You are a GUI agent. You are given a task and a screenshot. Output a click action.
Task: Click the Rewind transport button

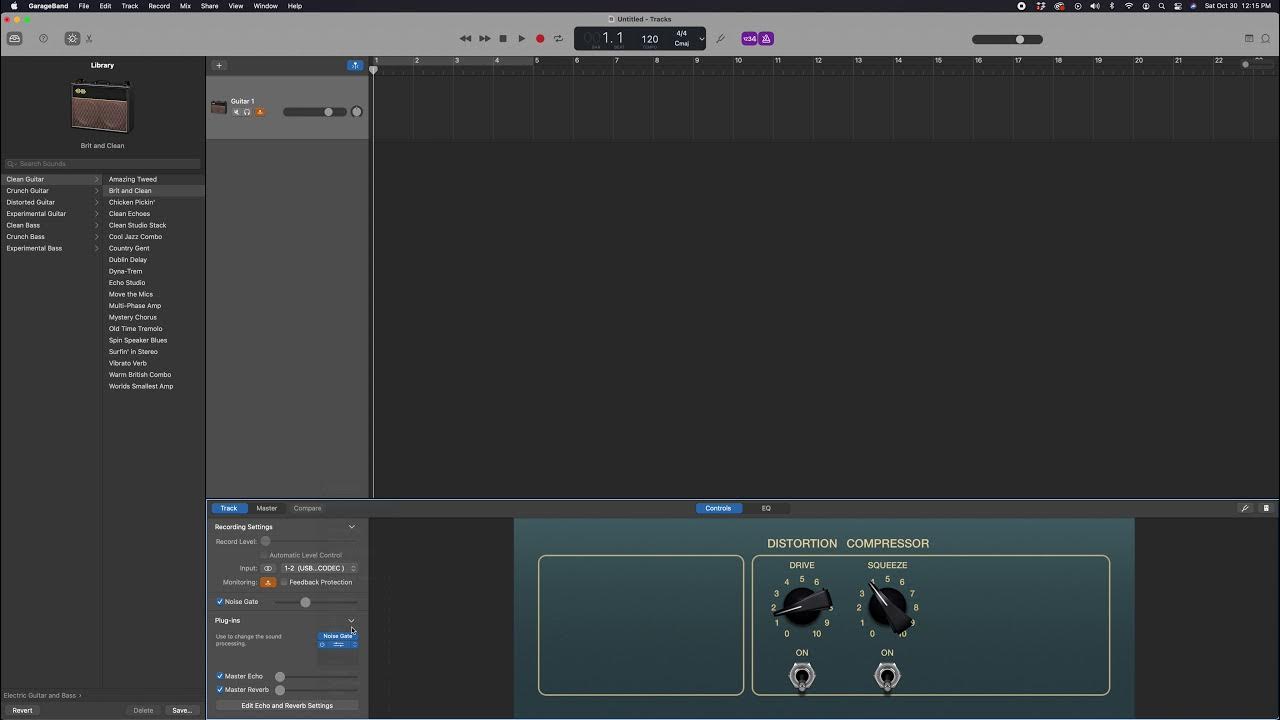pyautogui.click(x=465, y=39)
